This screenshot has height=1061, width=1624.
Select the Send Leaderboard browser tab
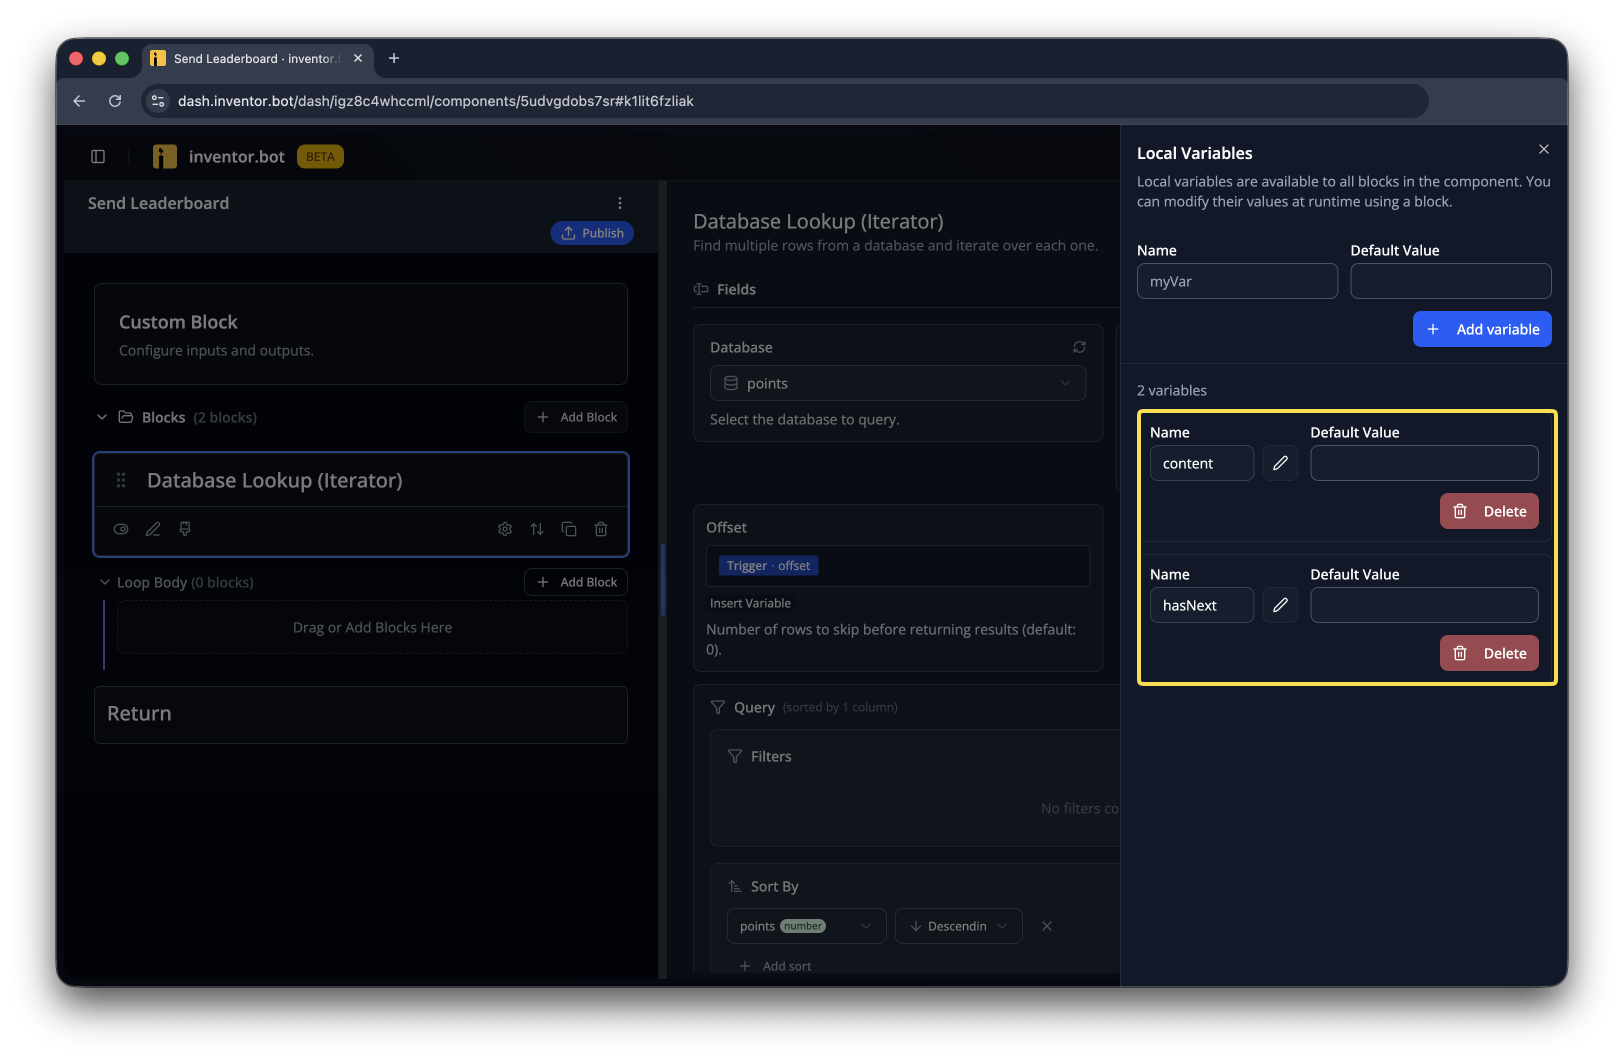pos(258,58)
